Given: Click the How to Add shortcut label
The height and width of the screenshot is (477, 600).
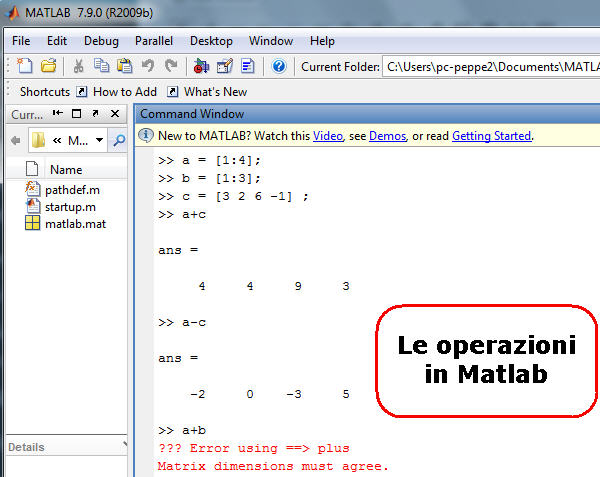Looking at the screenshot, I should click(x=125, y=92).
